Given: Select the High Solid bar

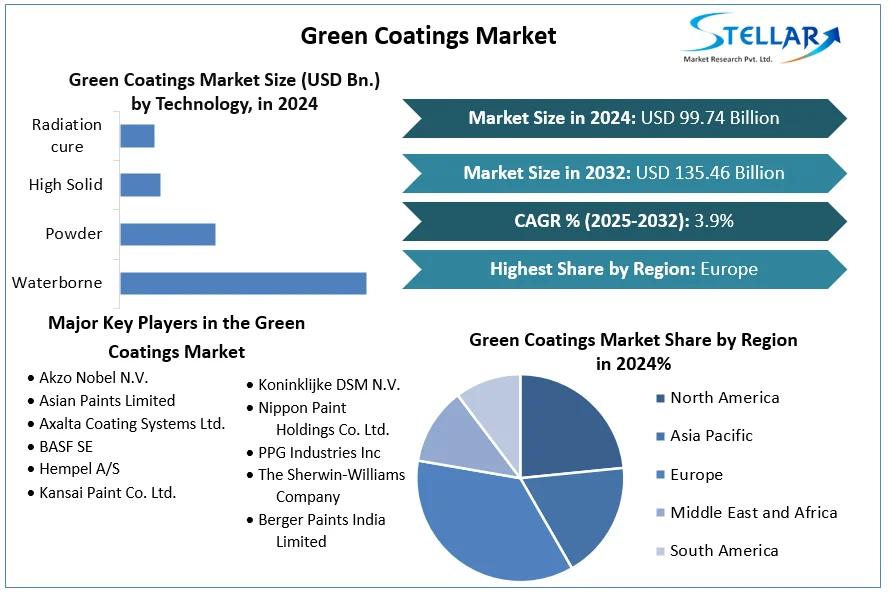Looking at the screenshot, I should (x=140, y=185).
